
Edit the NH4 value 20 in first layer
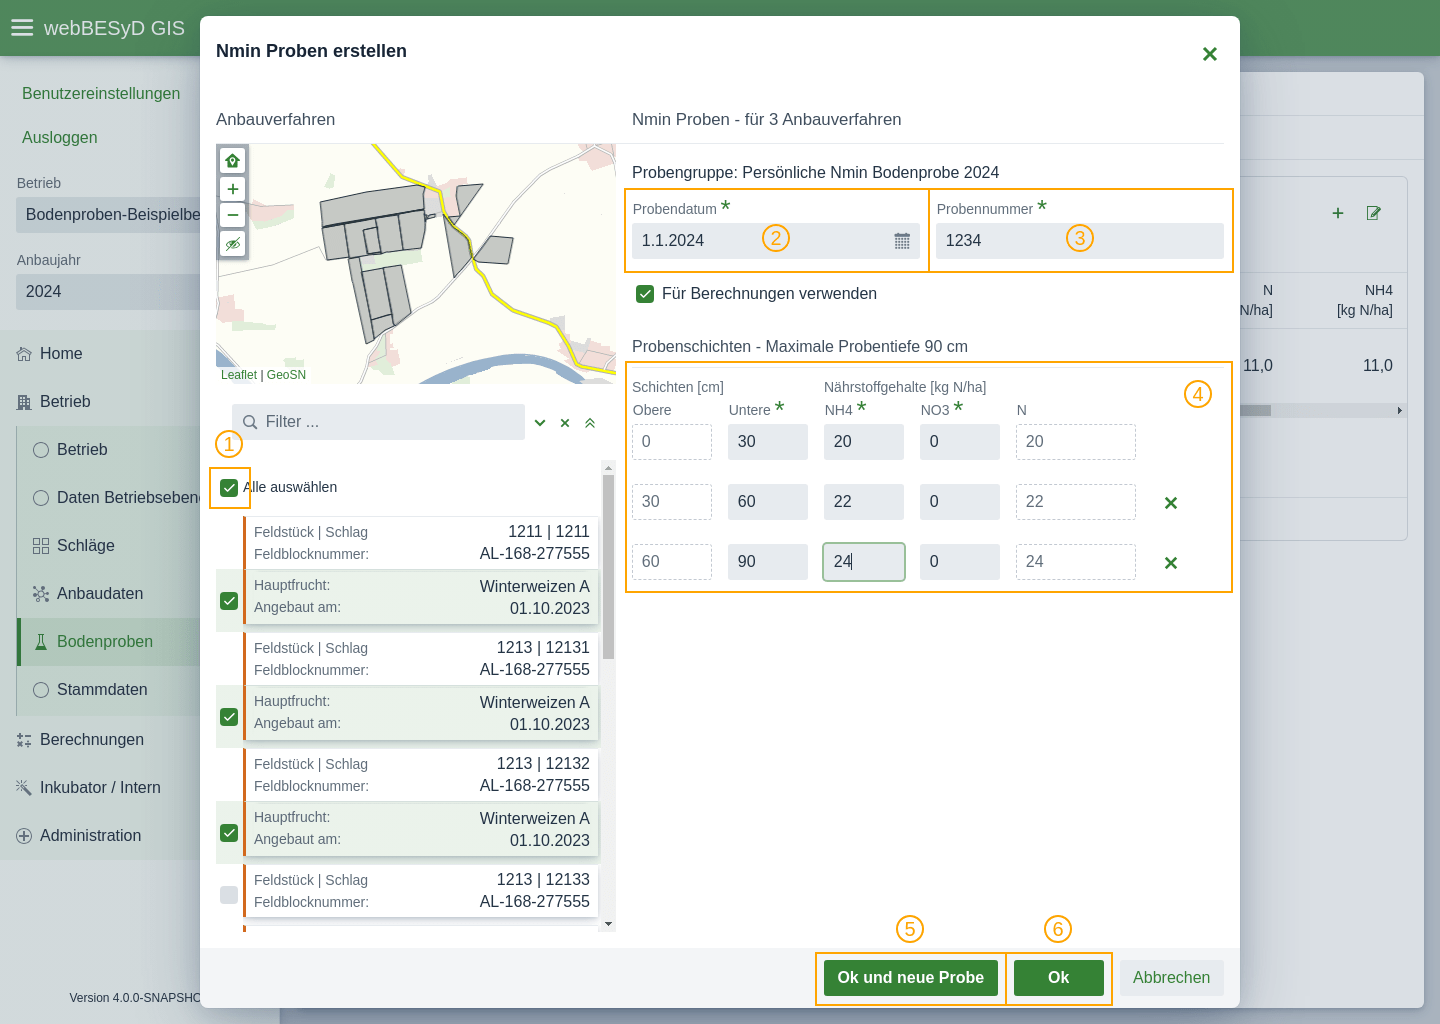pos(864,442)
